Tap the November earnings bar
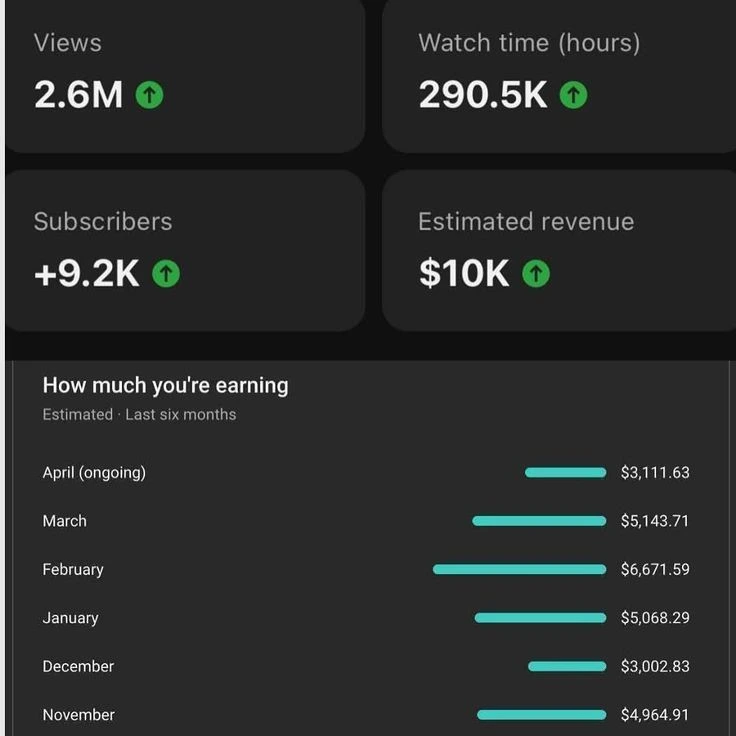Viewport: 736px width, 736px height. point(541,715)
